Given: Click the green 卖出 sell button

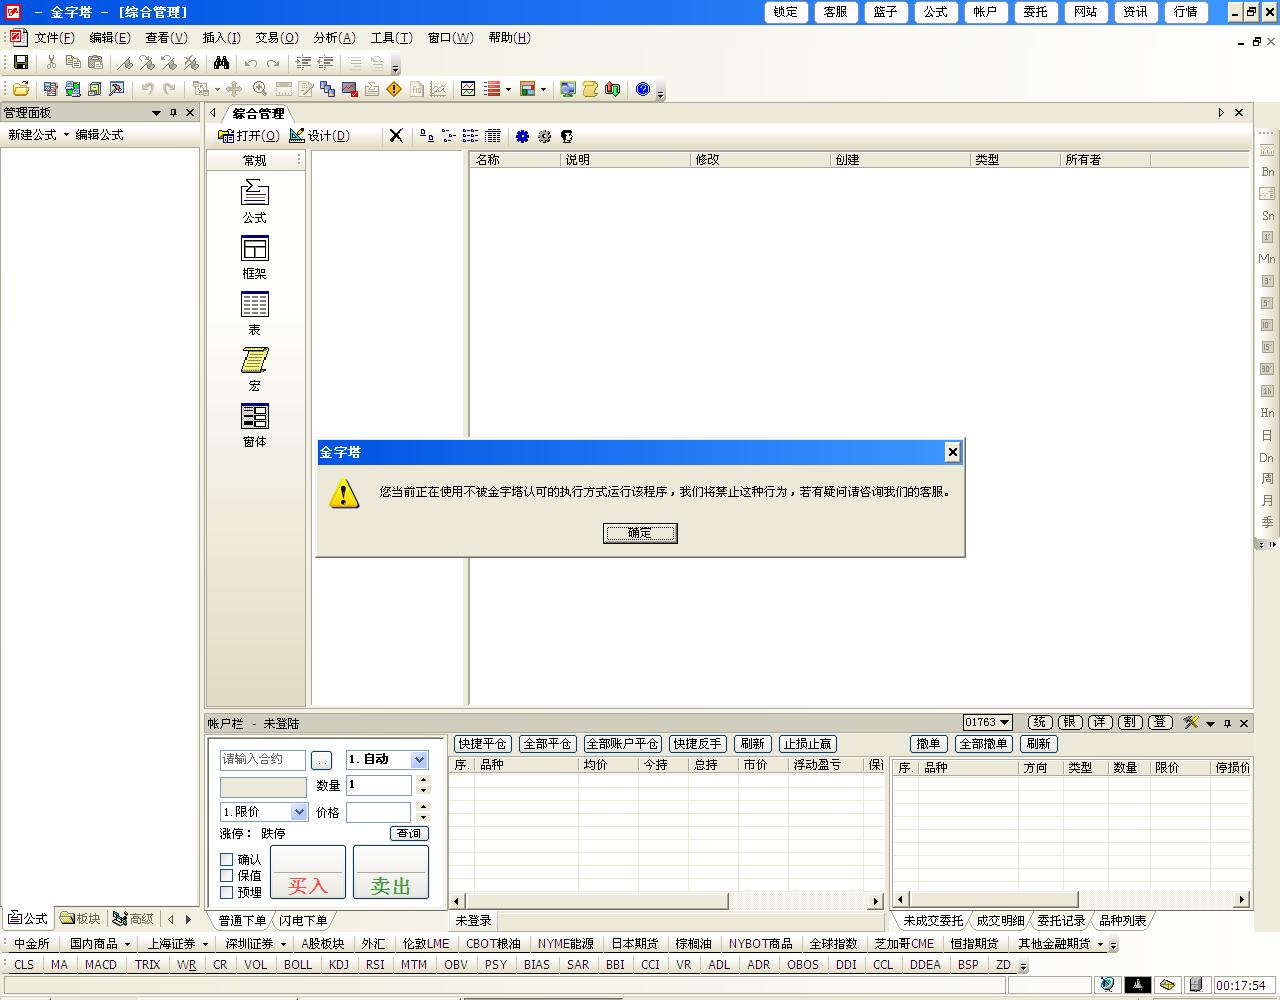Looking at the screenshot, I should click(x=391, y=872).
